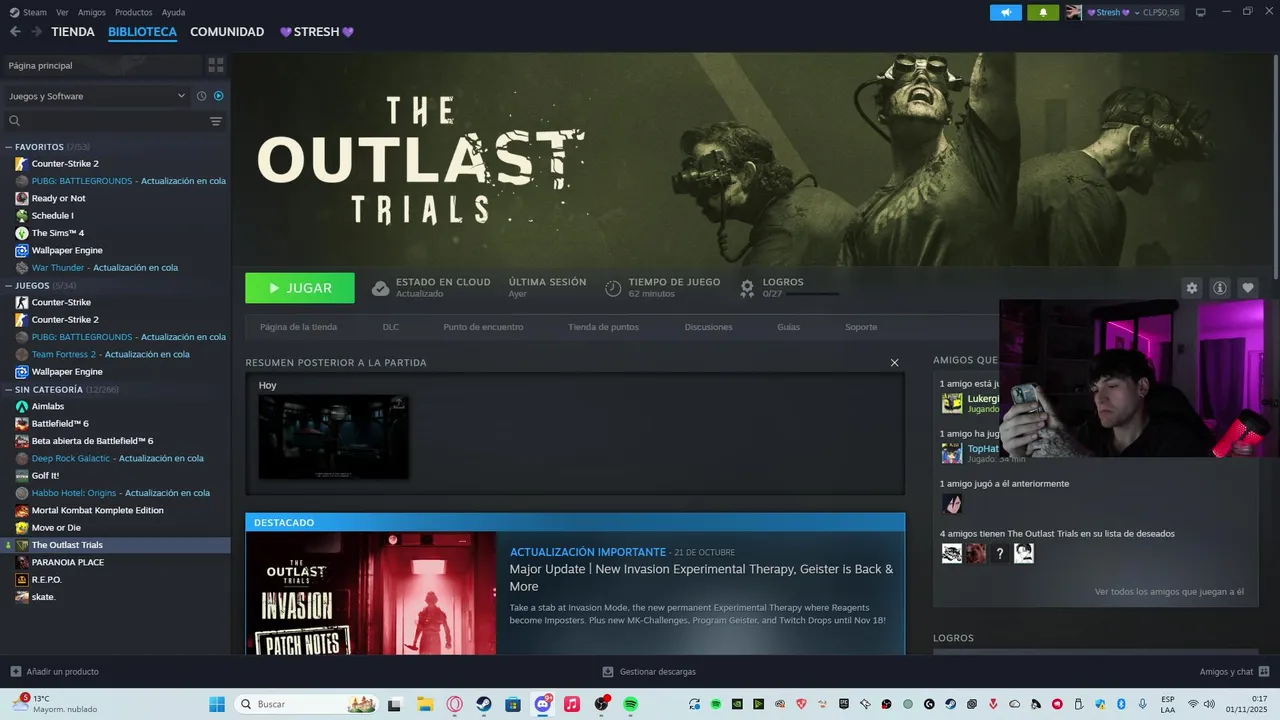The image size is (1280, 720).
Task: Click the achievements gear-star icon
Action: (x=747, y=288)
